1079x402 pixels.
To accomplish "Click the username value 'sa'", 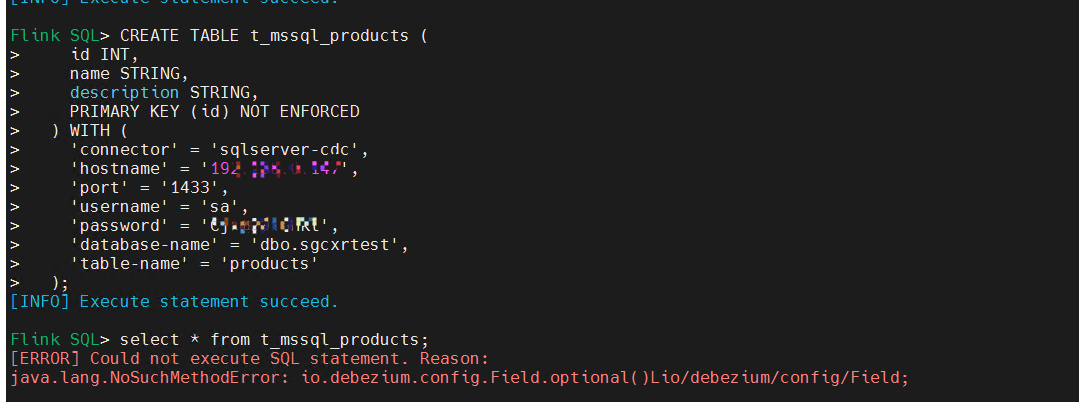I will pos(220,207).
